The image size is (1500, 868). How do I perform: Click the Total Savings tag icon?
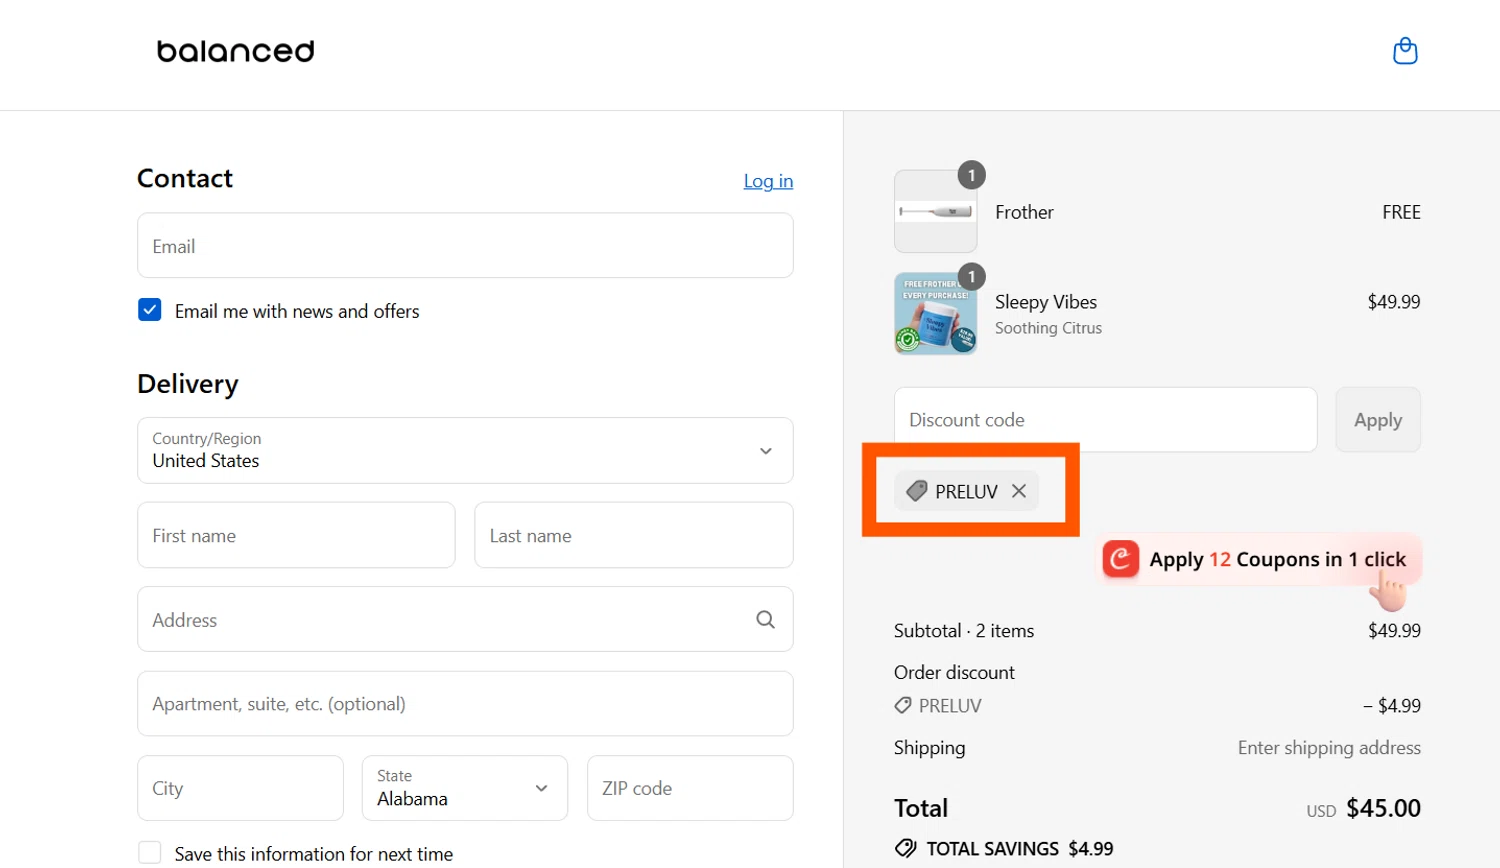tap(906, 849)
